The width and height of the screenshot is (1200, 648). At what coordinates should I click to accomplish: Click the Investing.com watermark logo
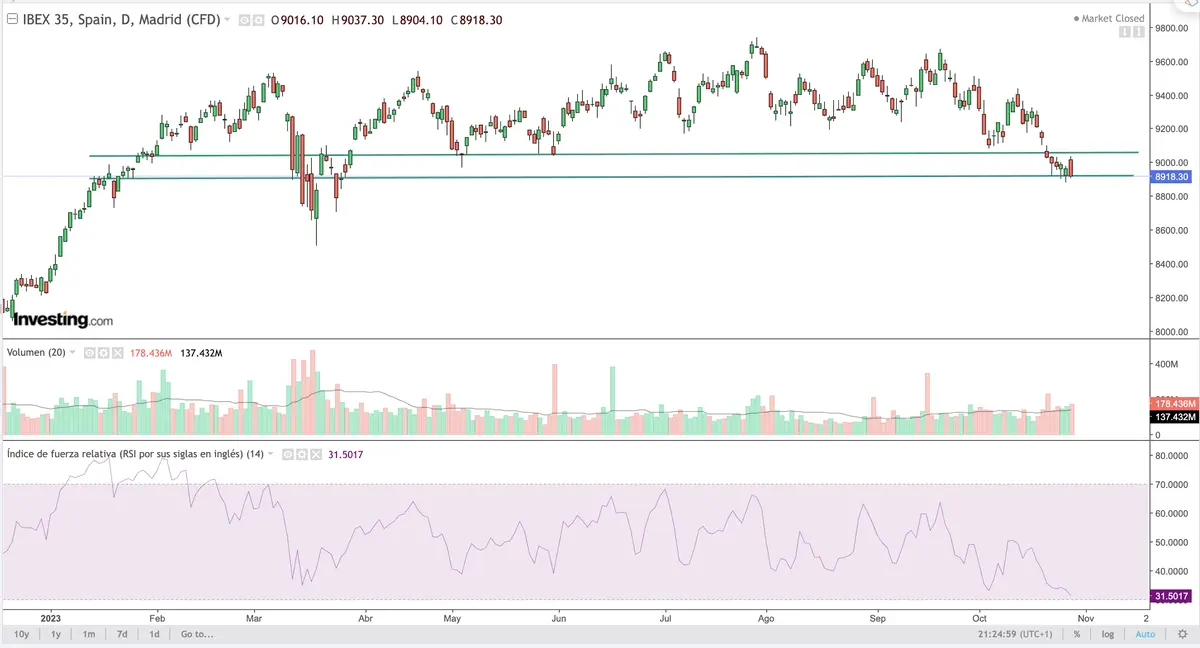(x=62, y=318)
